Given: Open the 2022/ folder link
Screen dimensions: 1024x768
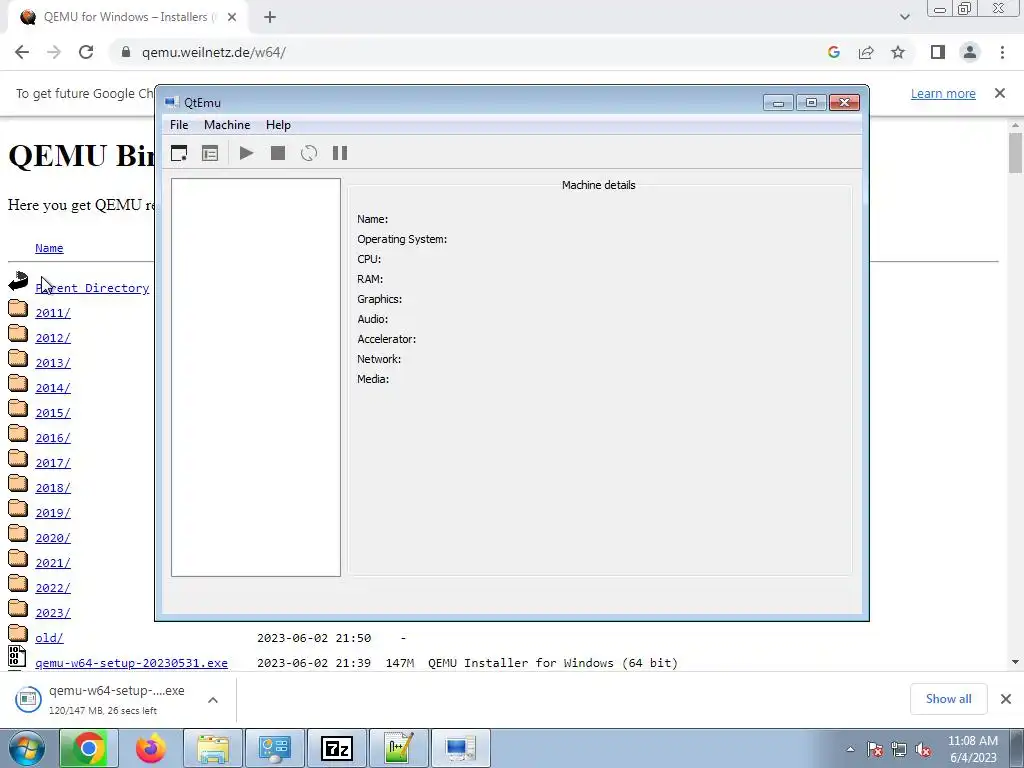Looking at the screenshot, I should coord(53,588).
